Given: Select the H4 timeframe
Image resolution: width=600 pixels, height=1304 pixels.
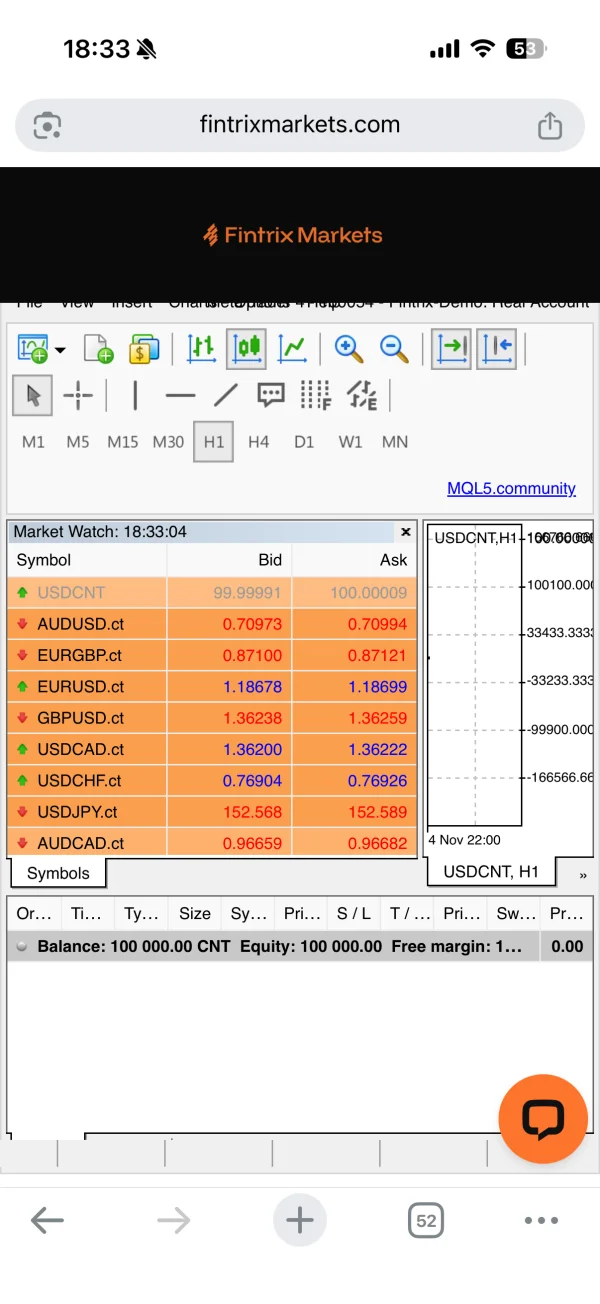Looking at the screenshot, I should pyautogui.click(x=258, y=442).
